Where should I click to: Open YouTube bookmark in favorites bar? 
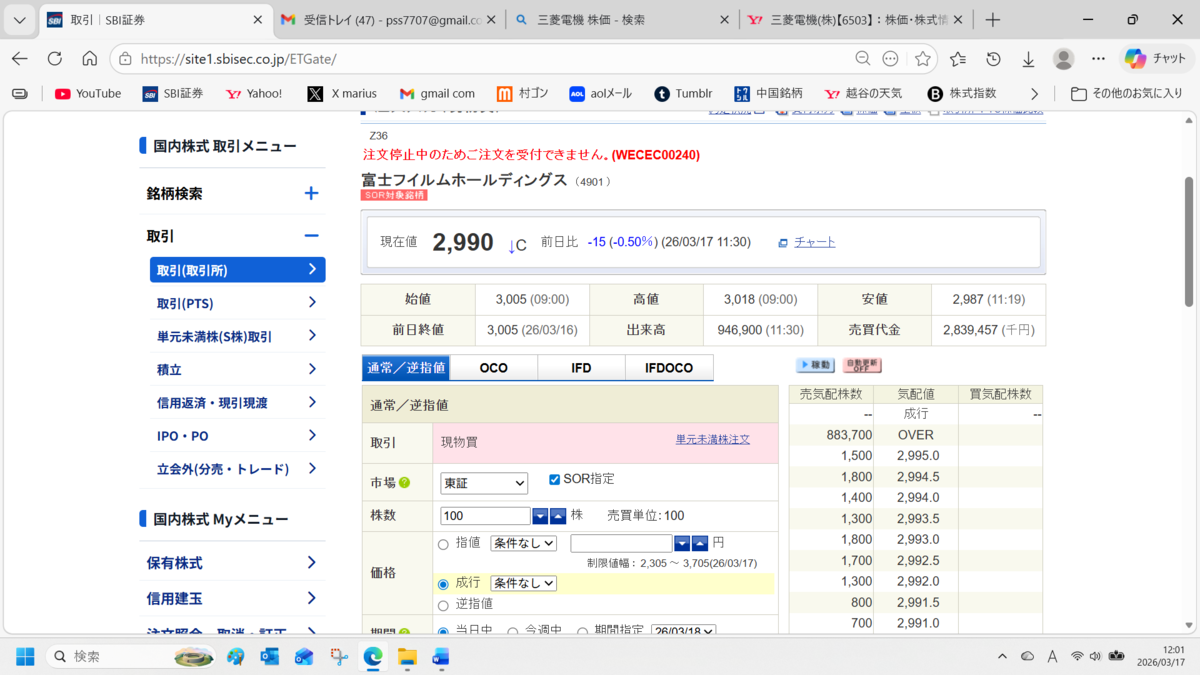[88, 94]
